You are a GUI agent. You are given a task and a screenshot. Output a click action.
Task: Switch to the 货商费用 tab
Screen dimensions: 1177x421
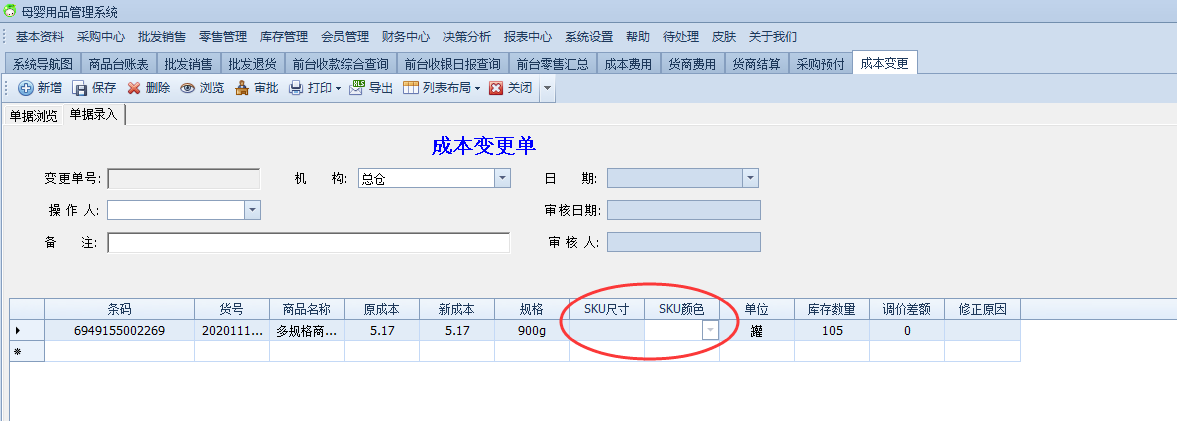coord(693,64)
